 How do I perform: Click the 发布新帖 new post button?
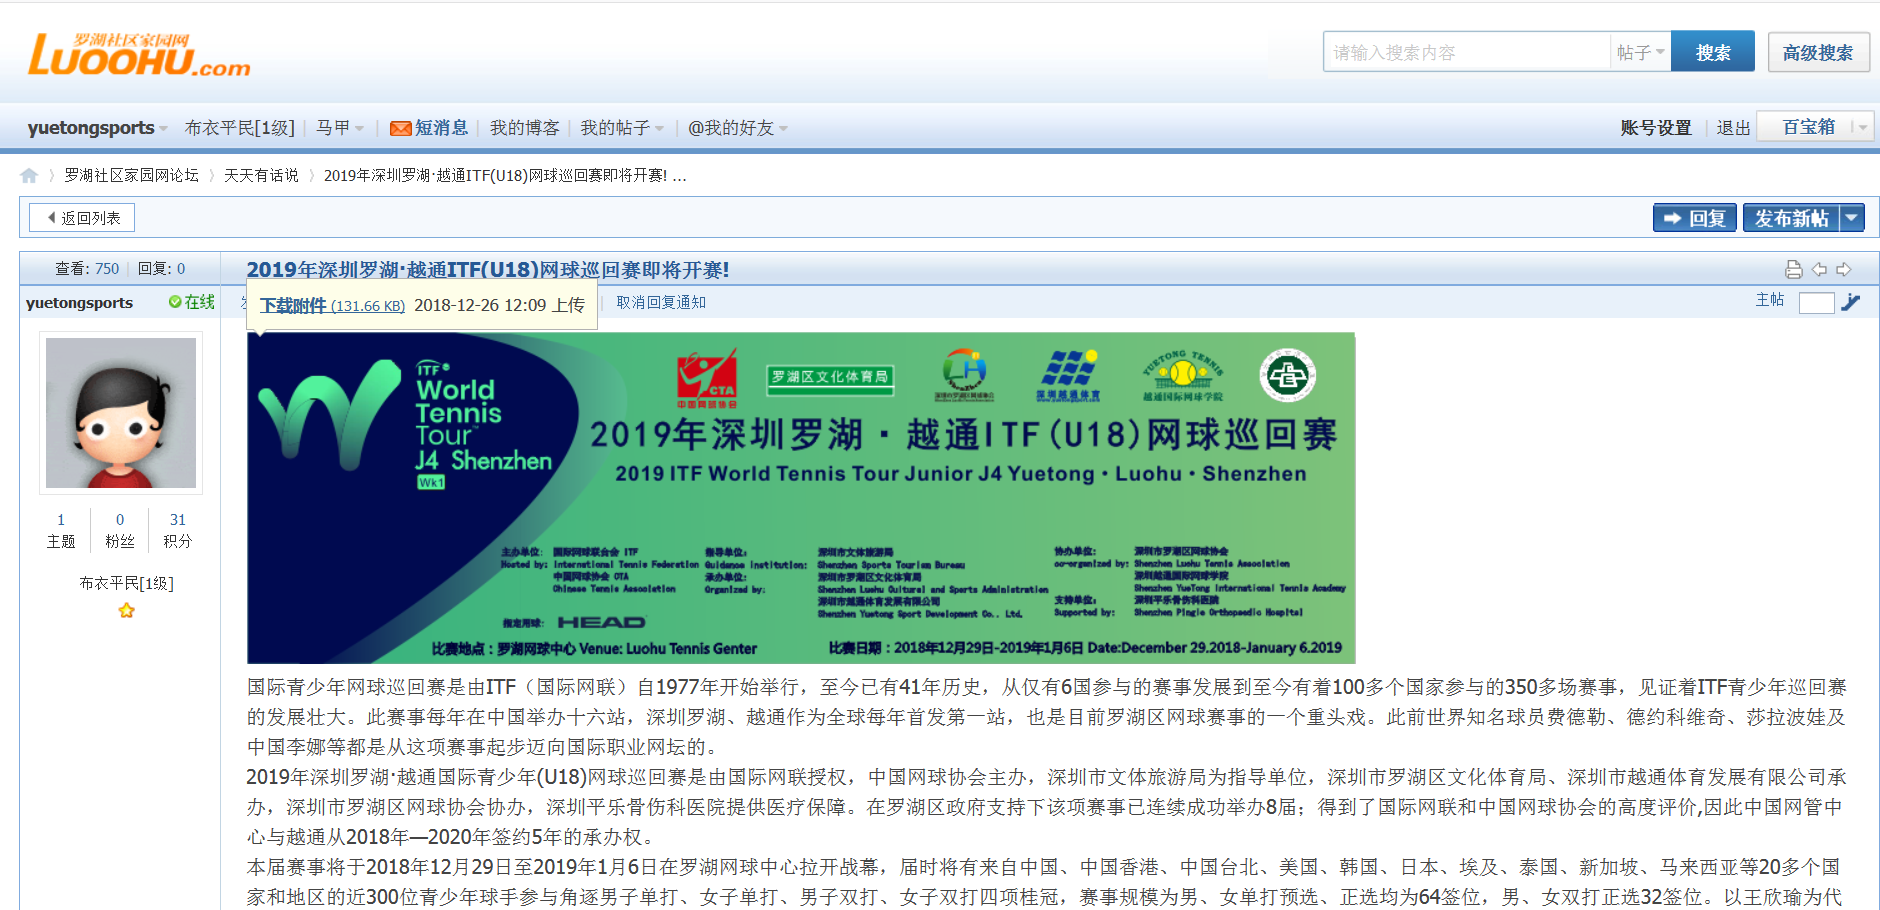coord(1792,218)
